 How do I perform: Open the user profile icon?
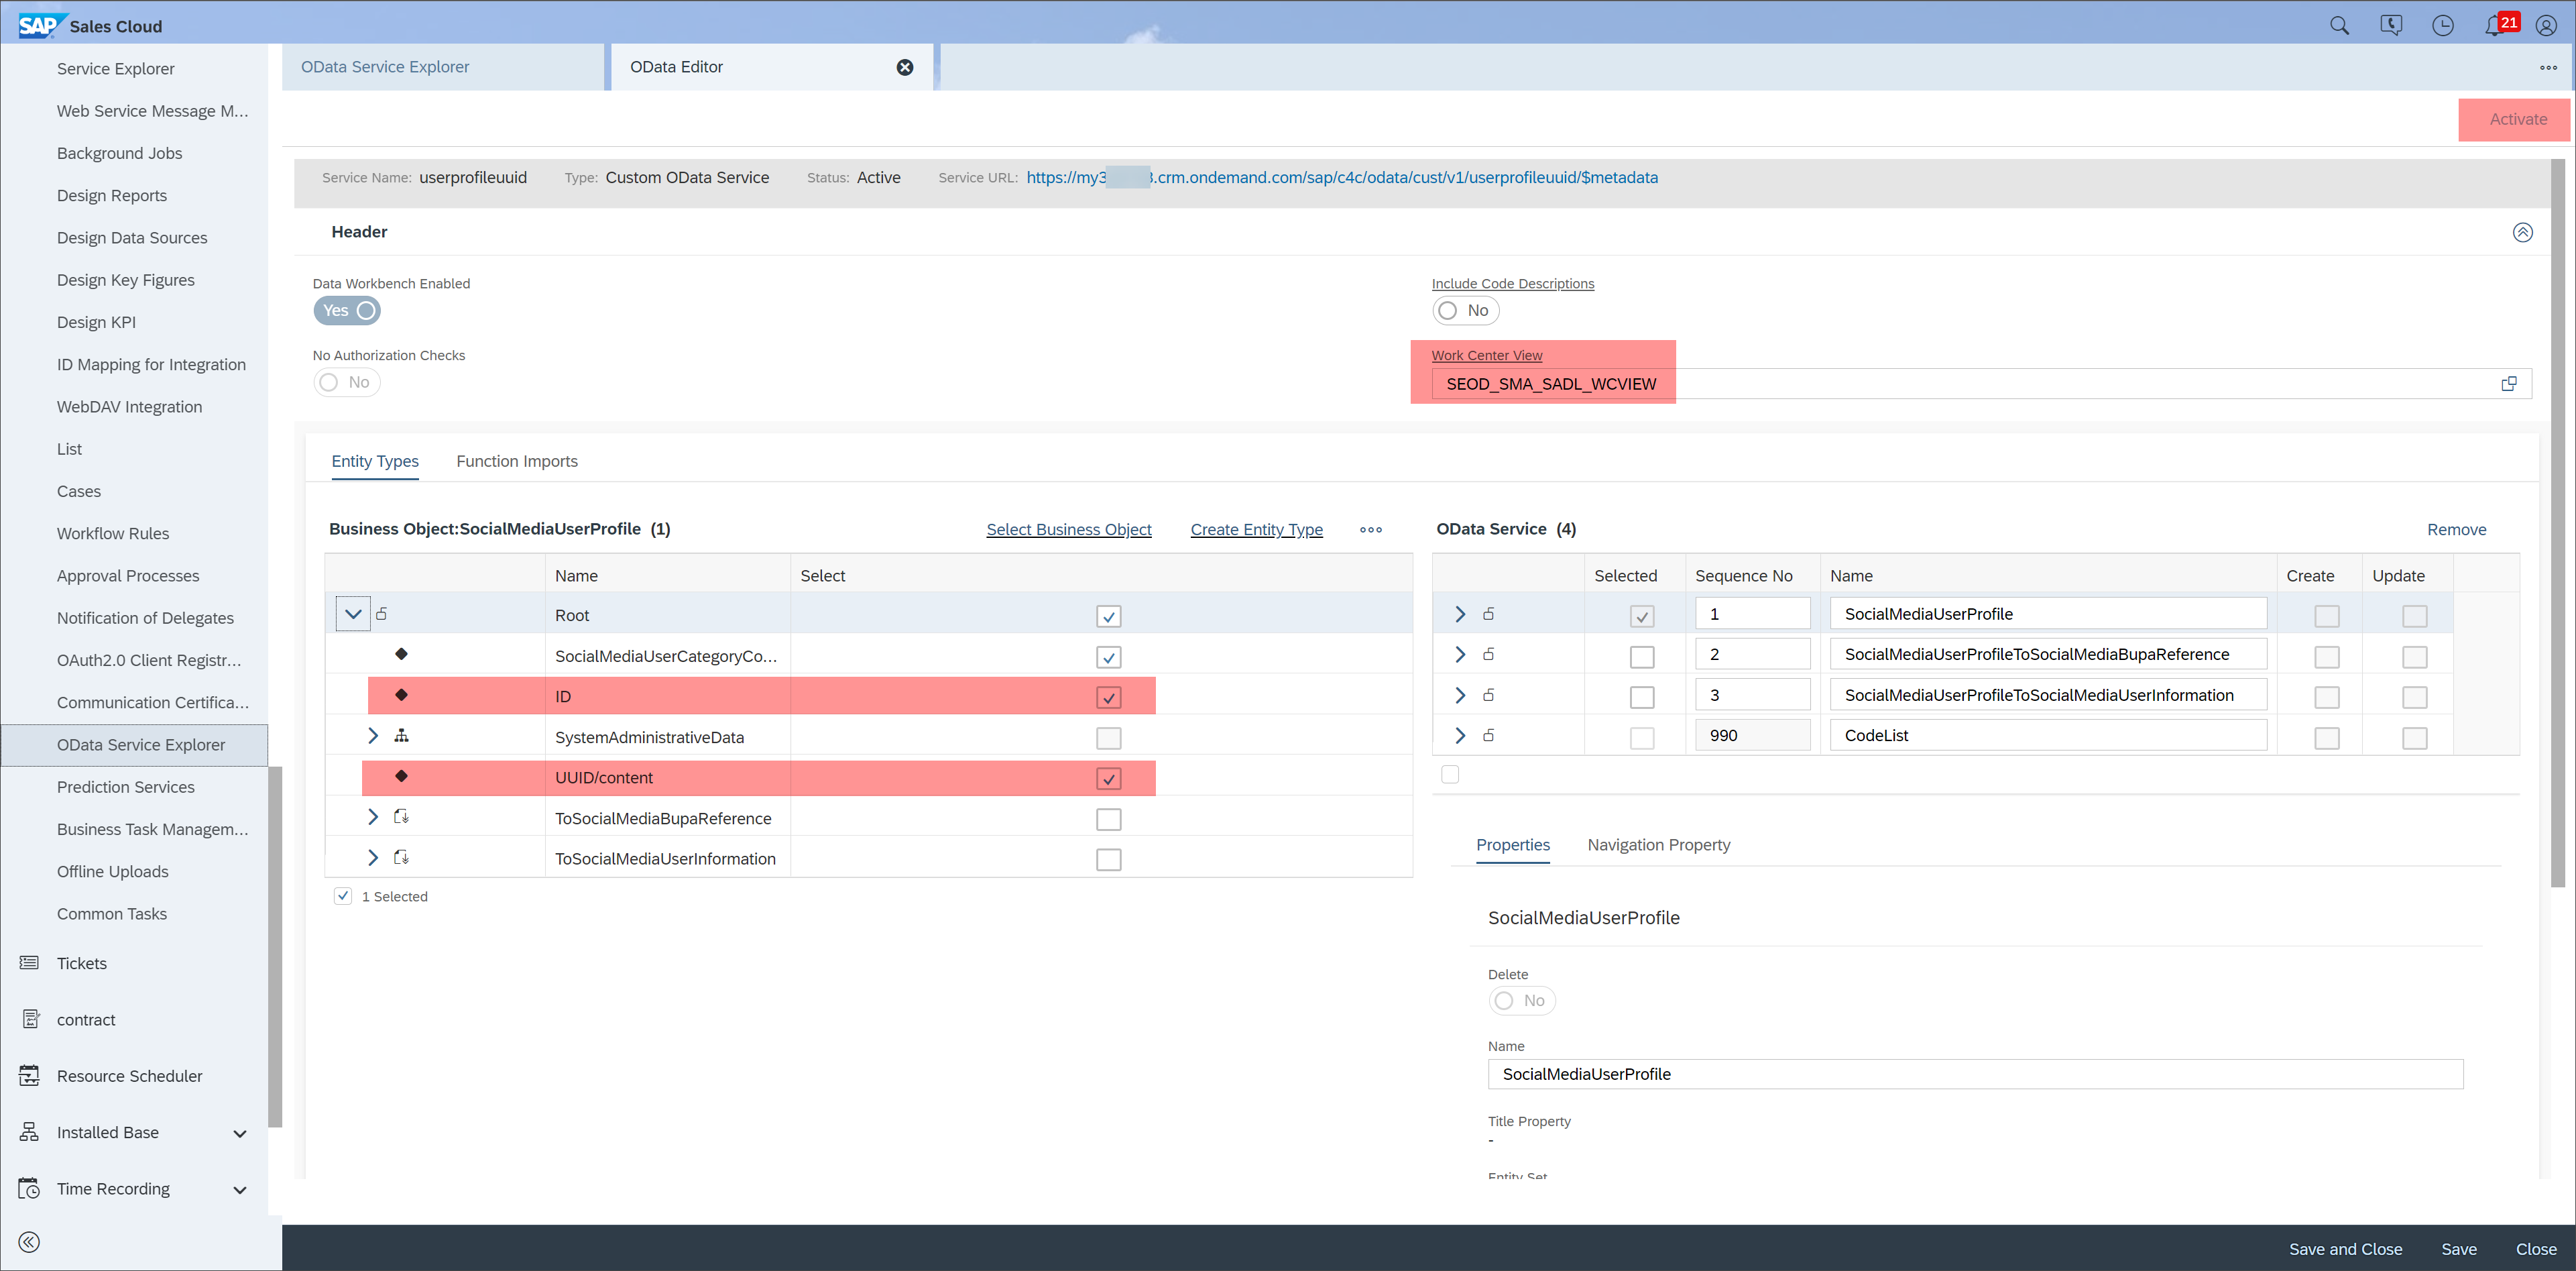point(2546,26)
